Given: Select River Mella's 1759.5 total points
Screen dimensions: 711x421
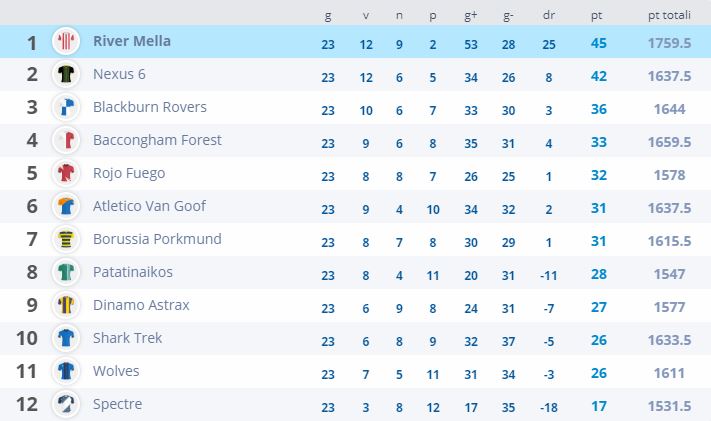Looking at the screenshot, I should [x=669, y=42].
